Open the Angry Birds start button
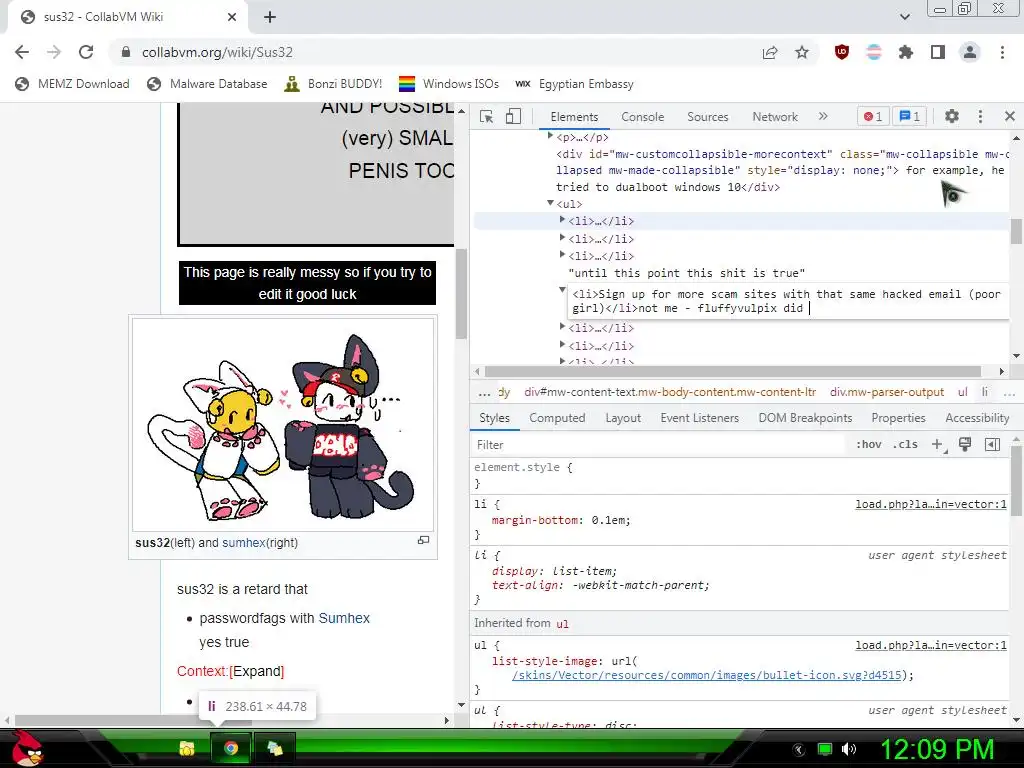The image size is (1024, 768). click(27, 748)
